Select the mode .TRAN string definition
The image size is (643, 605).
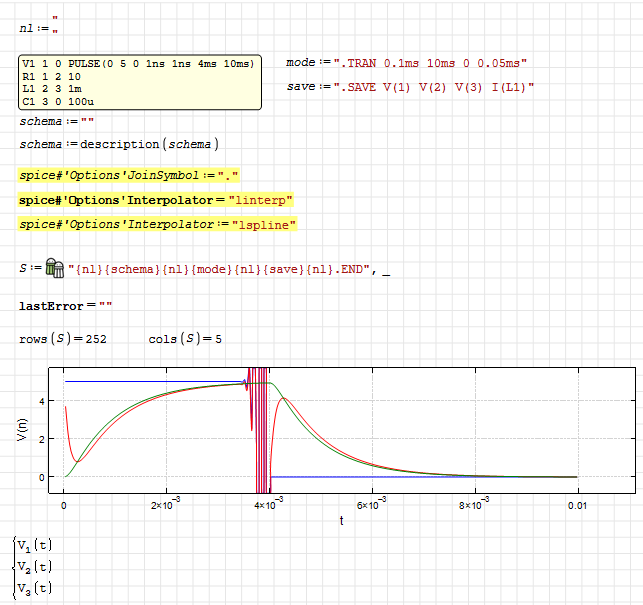click(x=405, y=62)
